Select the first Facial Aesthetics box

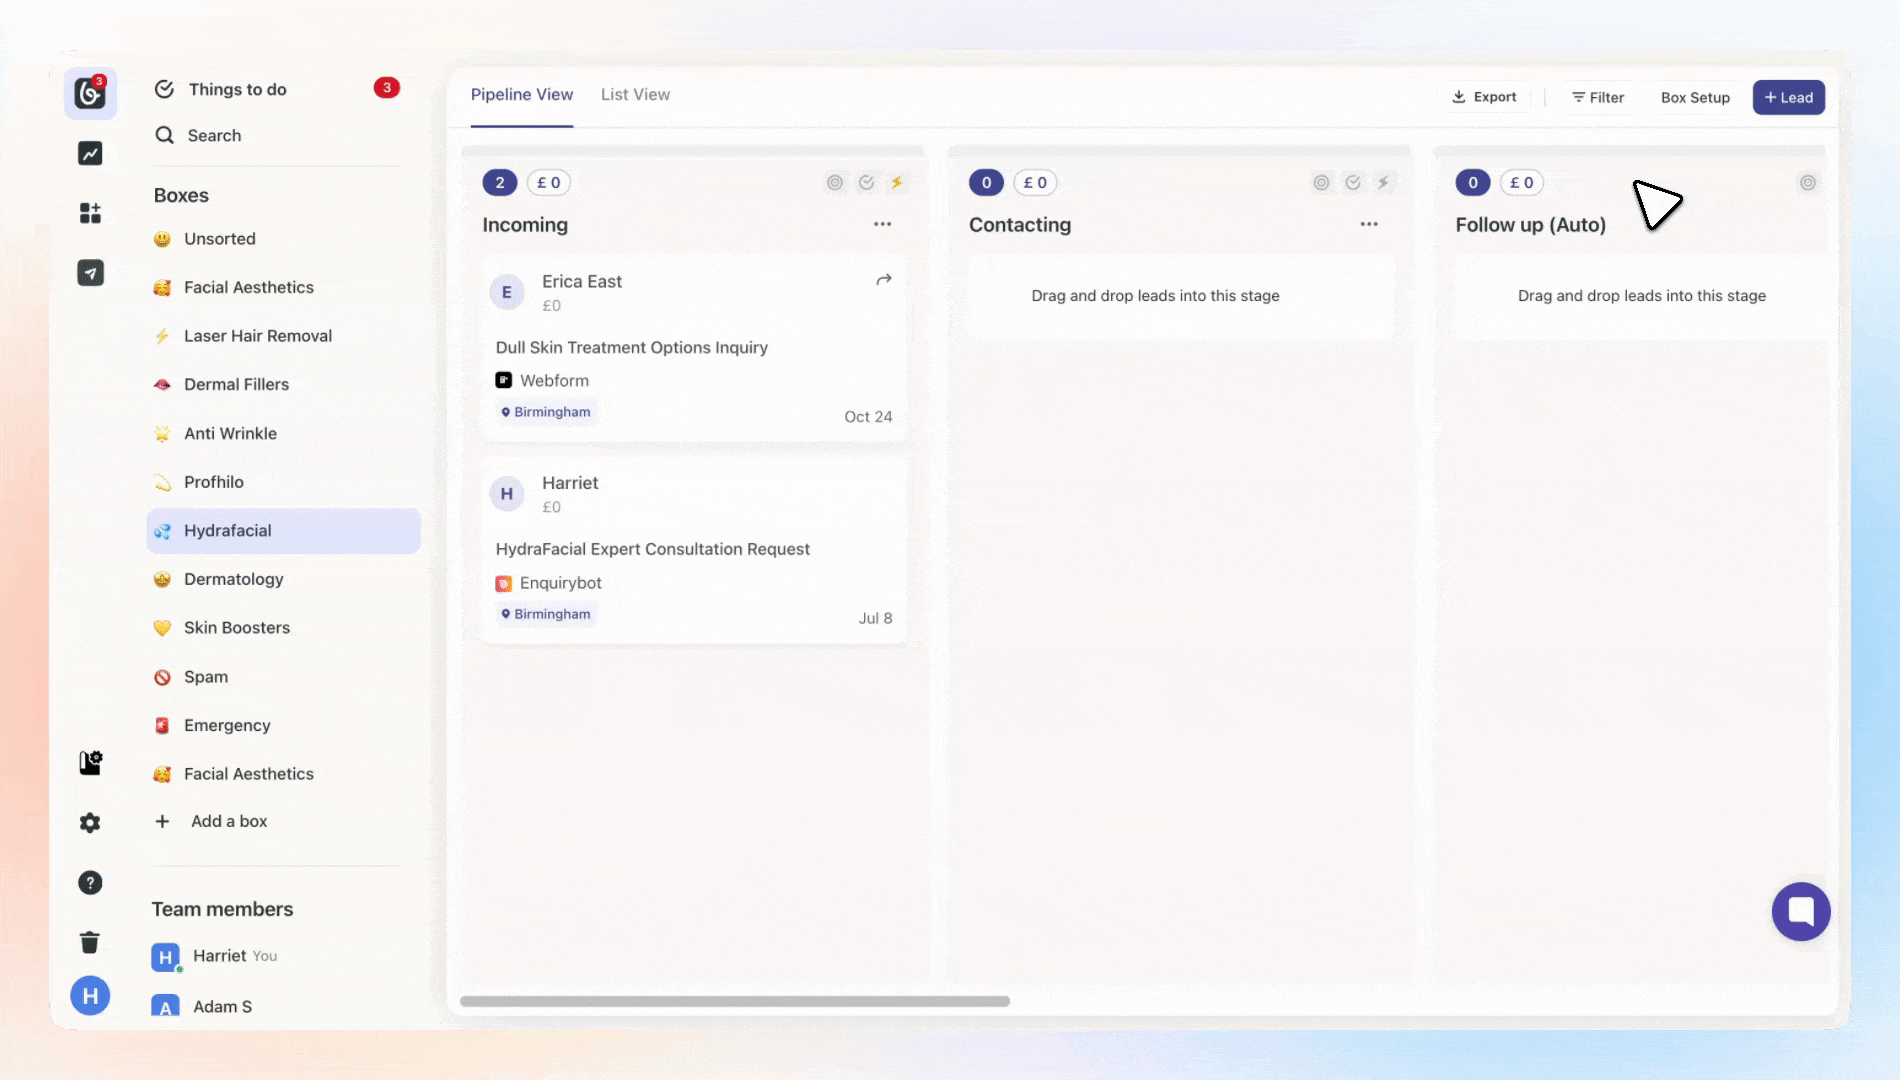[x=284, y=287]
